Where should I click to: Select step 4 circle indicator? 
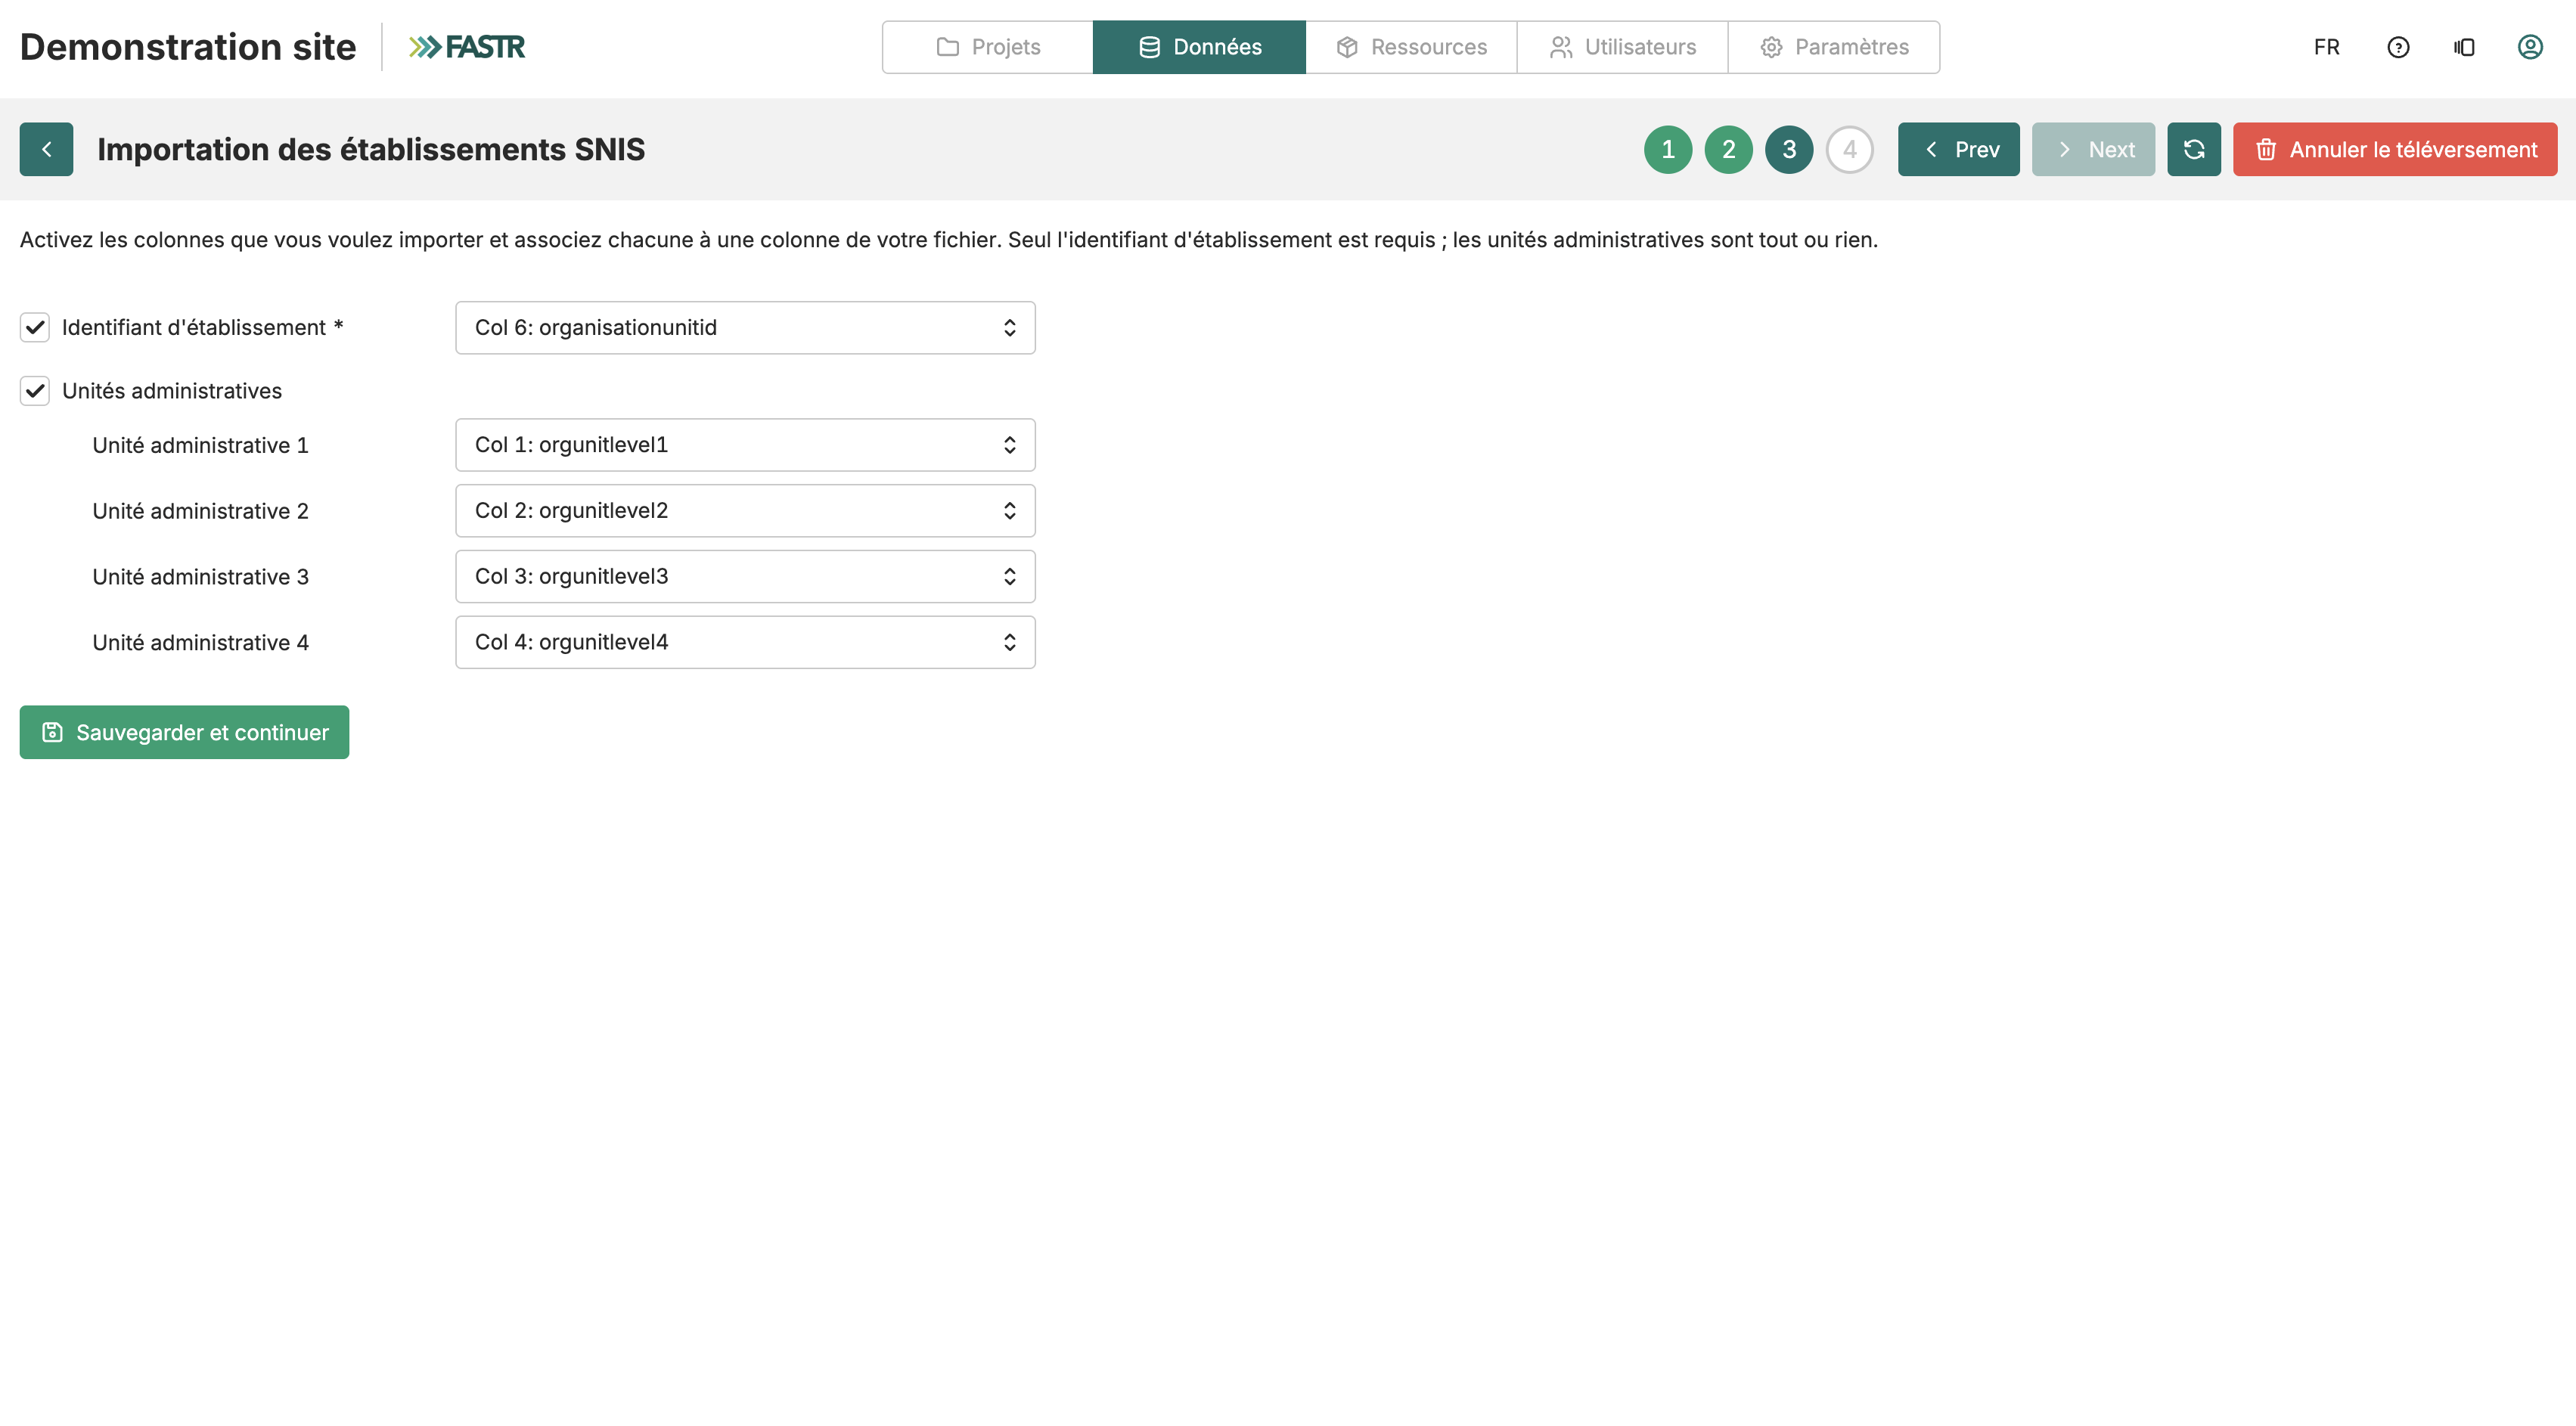coord(1849,149)
